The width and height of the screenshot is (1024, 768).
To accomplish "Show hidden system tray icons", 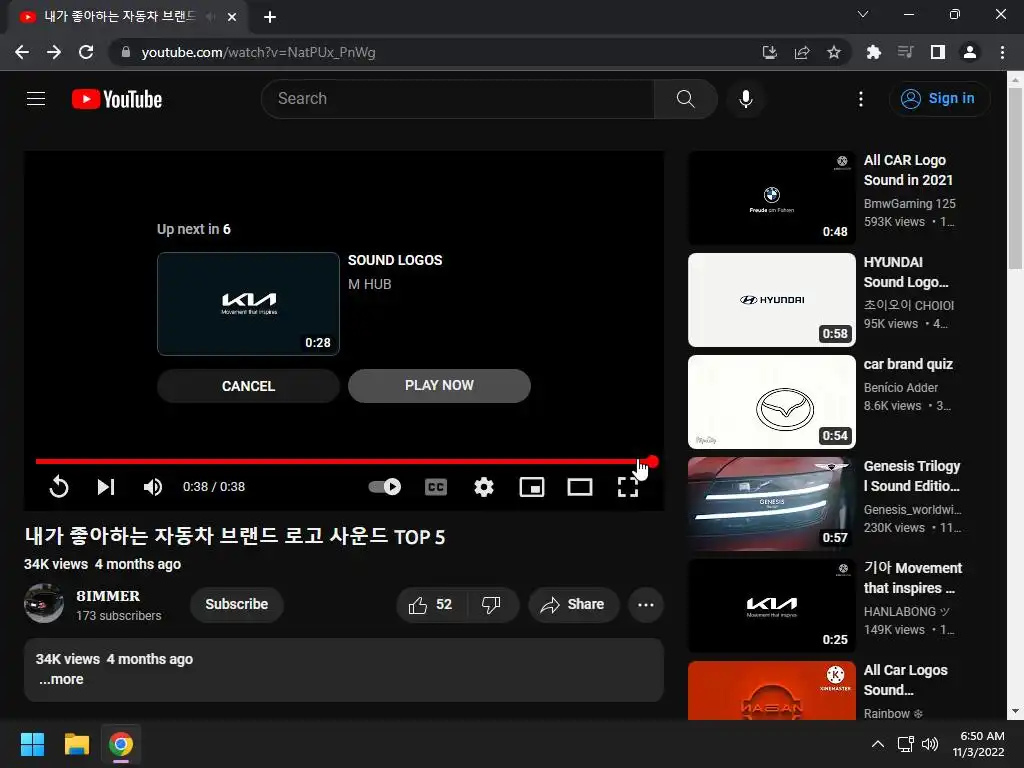I will click(x=878, y=744).
